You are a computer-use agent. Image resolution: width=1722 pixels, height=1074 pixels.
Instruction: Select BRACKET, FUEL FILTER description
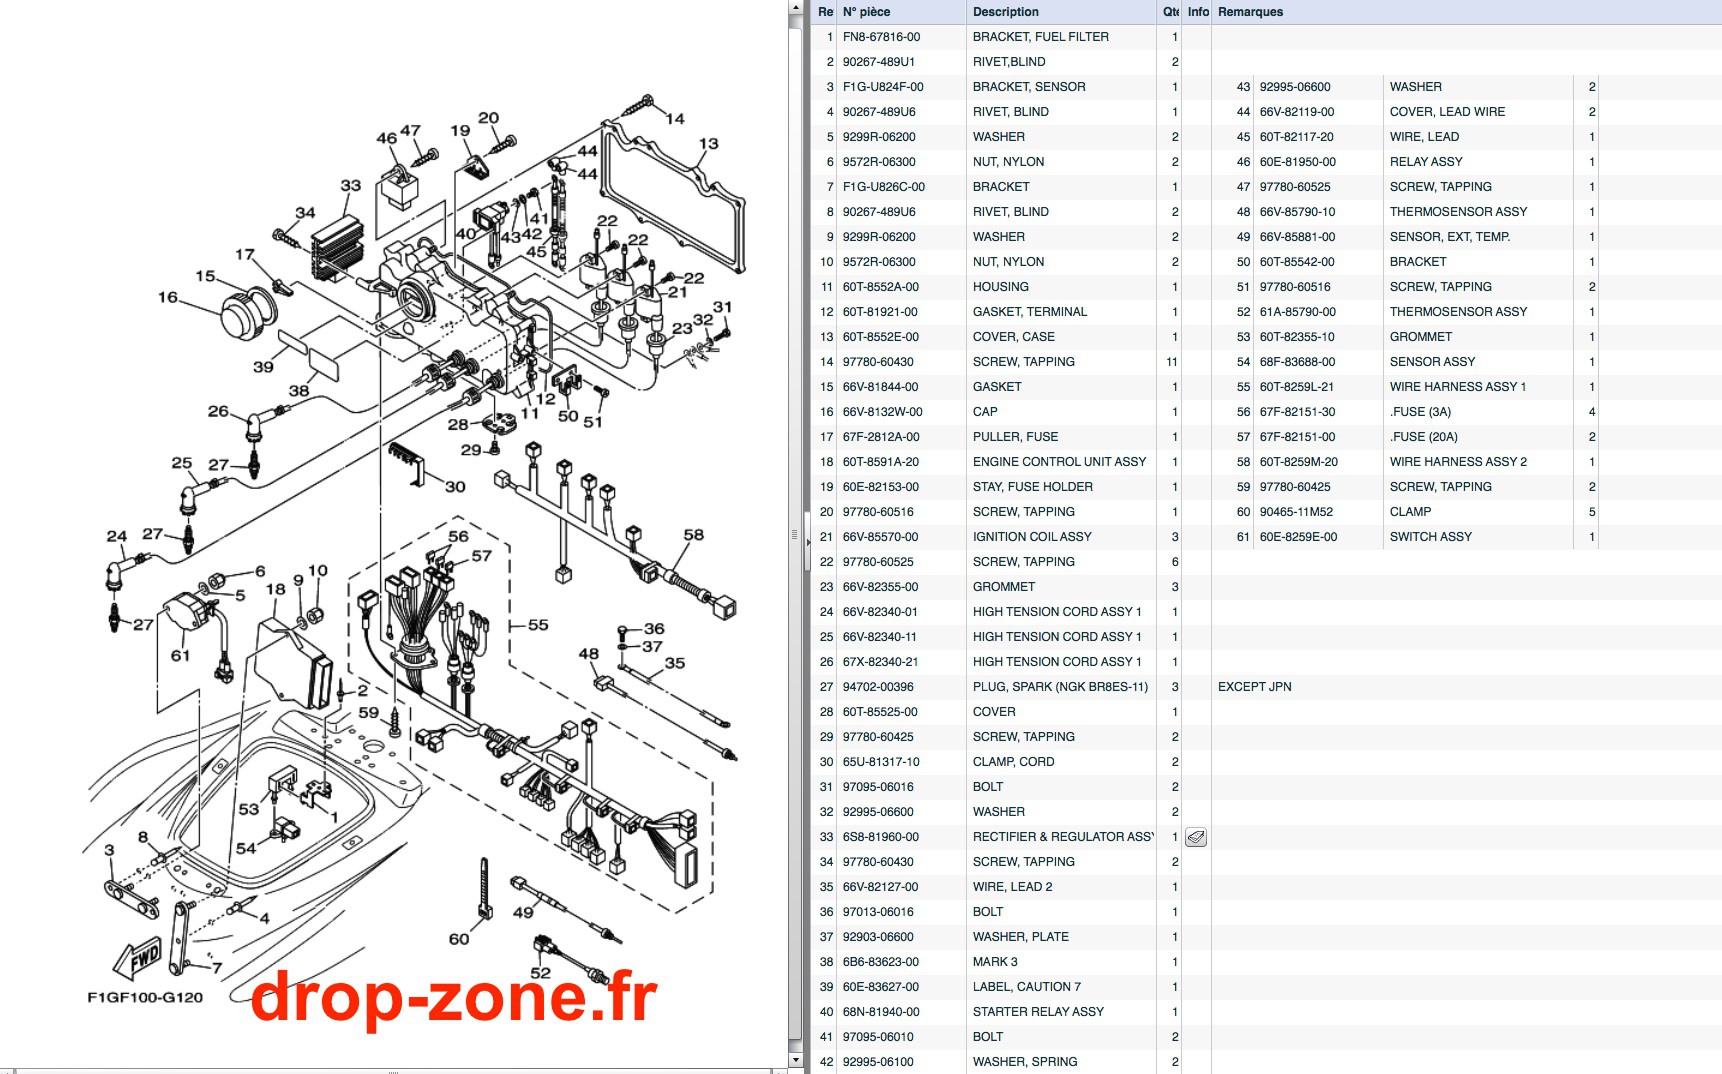(1040, 37)
